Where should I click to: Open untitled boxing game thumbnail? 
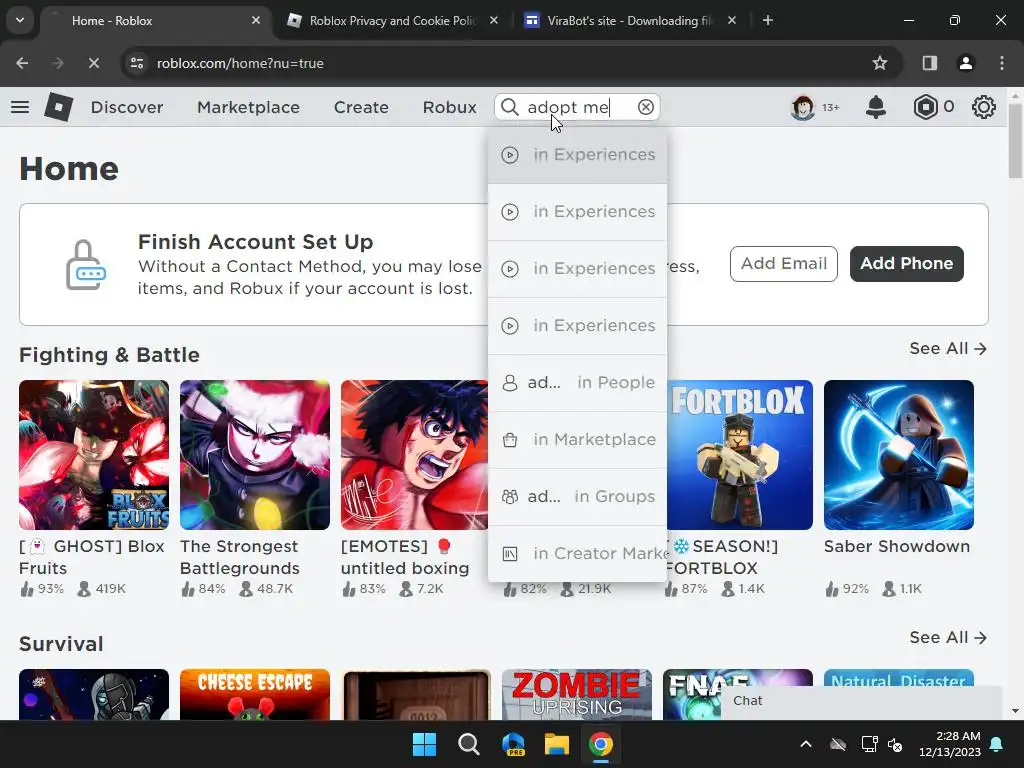(x=414, y=455)
